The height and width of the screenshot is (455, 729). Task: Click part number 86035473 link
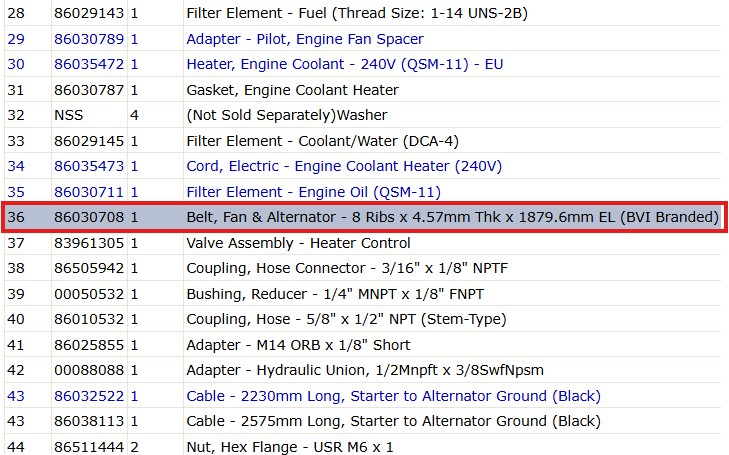coord(89,166)
